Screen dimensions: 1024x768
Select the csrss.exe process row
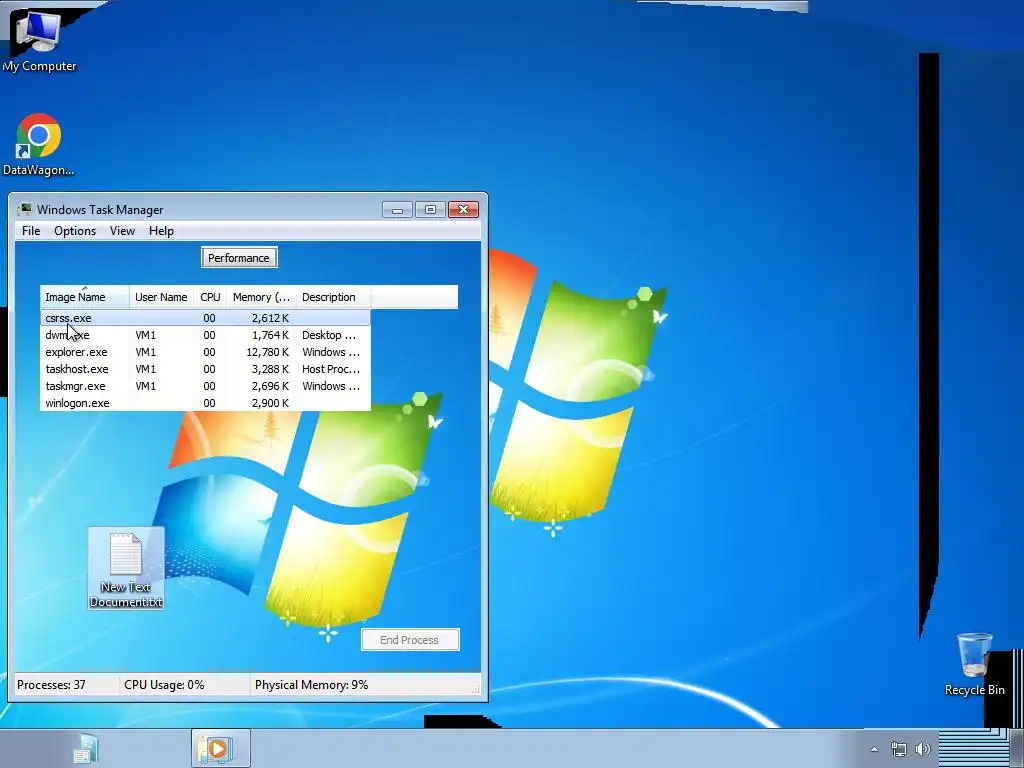click(x=205, y=318)
